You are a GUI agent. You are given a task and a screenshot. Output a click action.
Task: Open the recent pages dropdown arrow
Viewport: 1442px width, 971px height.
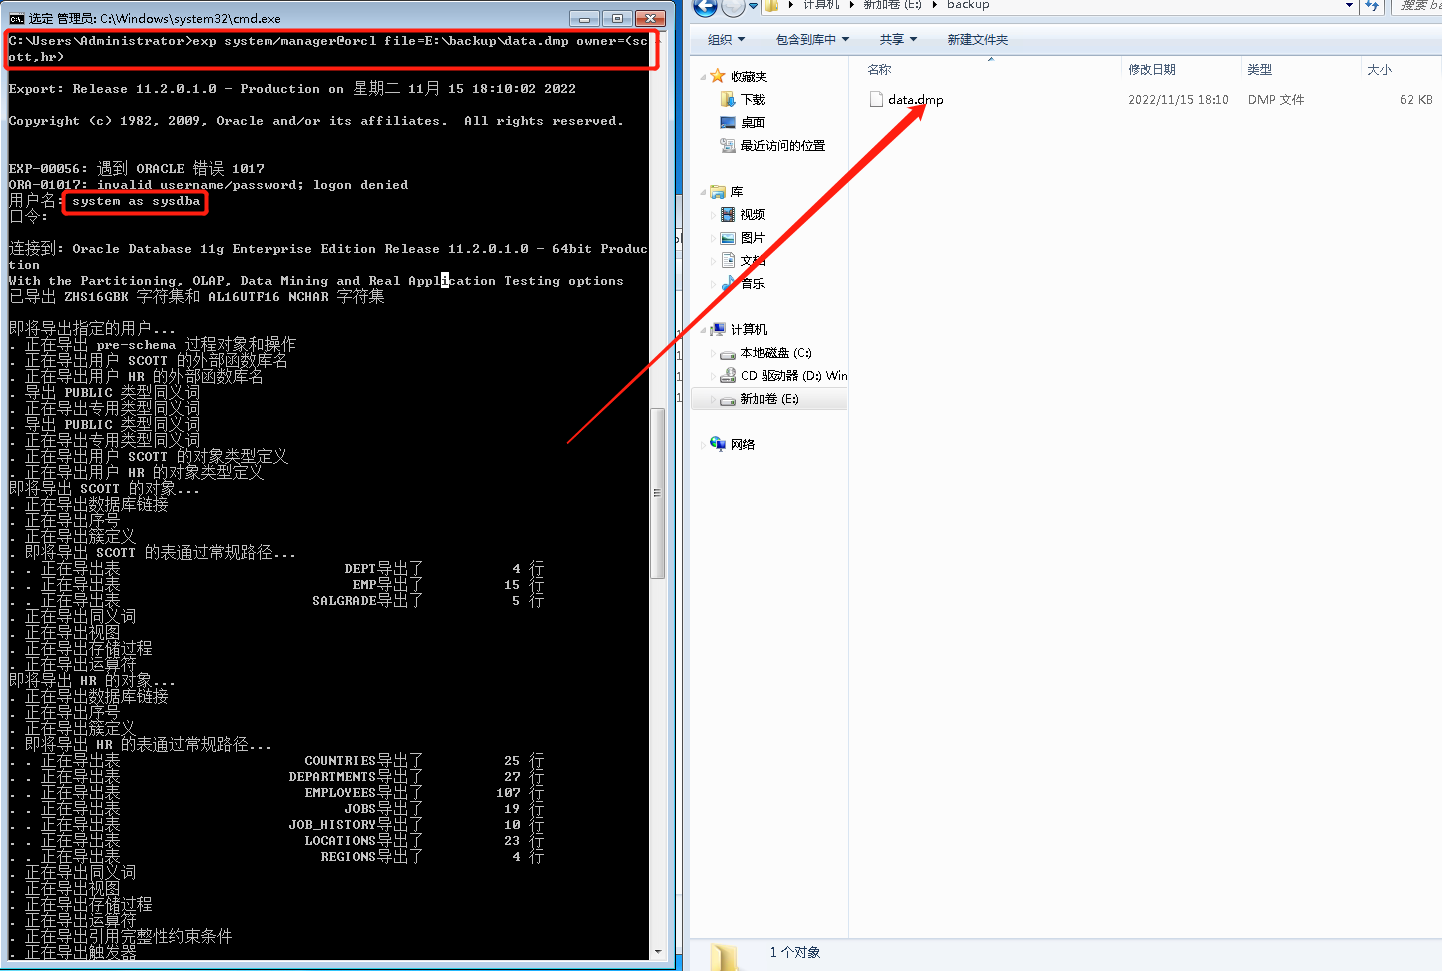point(753,6)
